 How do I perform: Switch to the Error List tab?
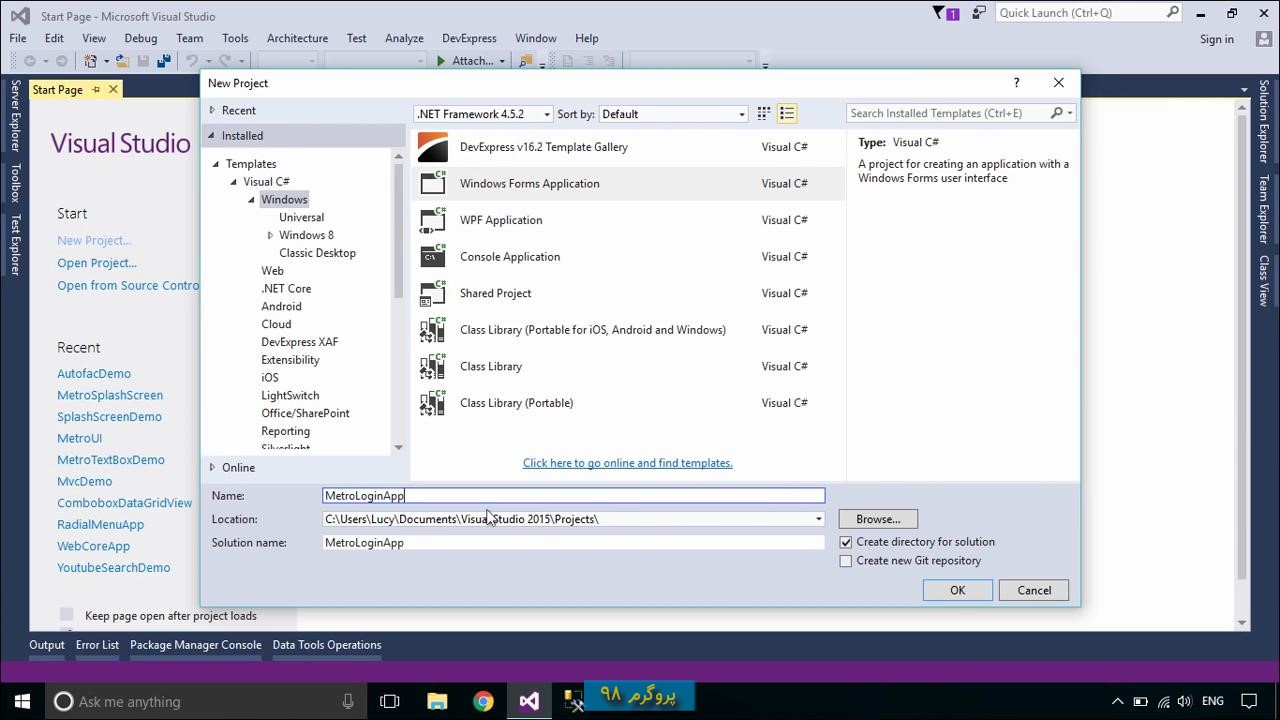[x=97, y=644]
